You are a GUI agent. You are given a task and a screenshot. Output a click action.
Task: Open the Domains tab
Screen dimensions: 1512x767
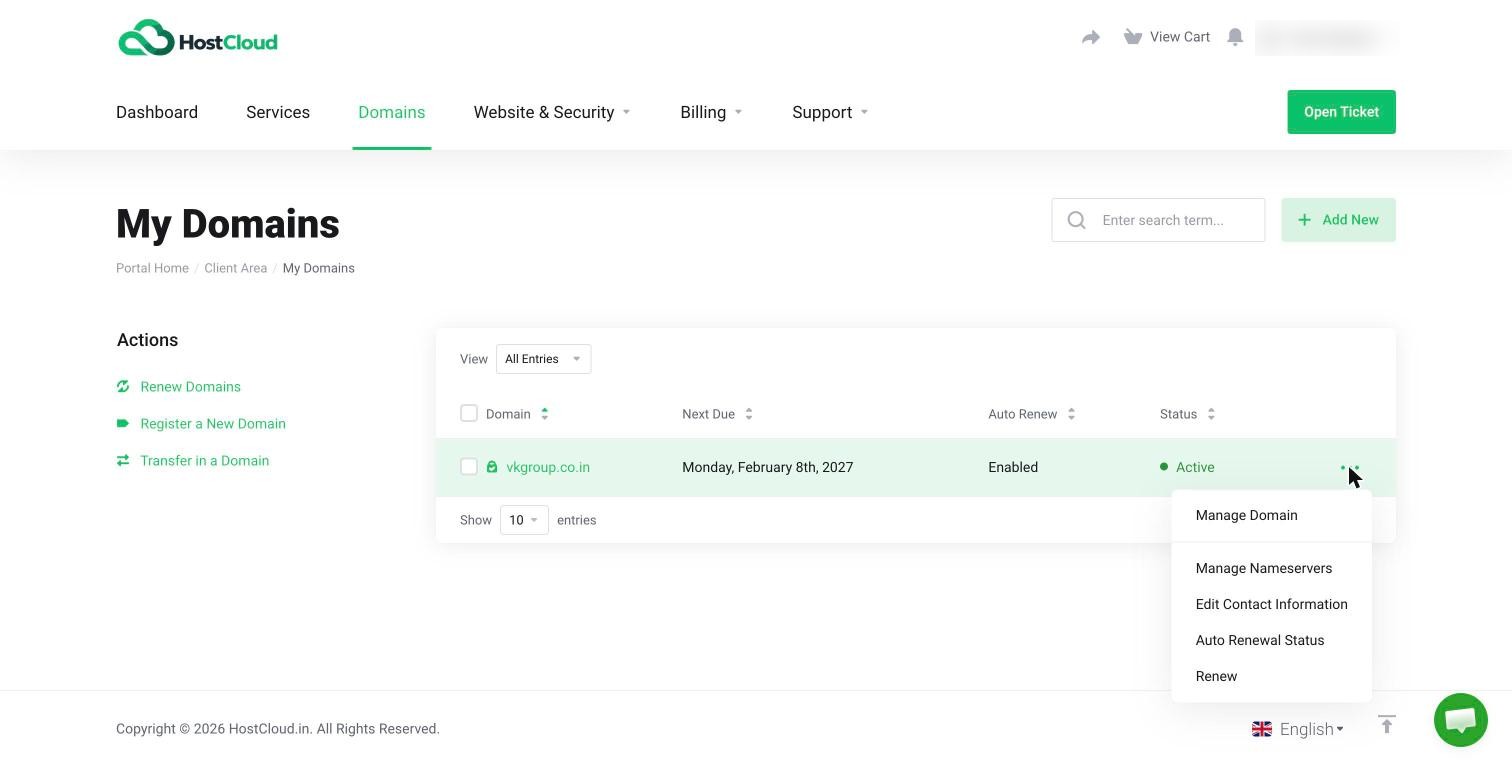tap(391, 112)
